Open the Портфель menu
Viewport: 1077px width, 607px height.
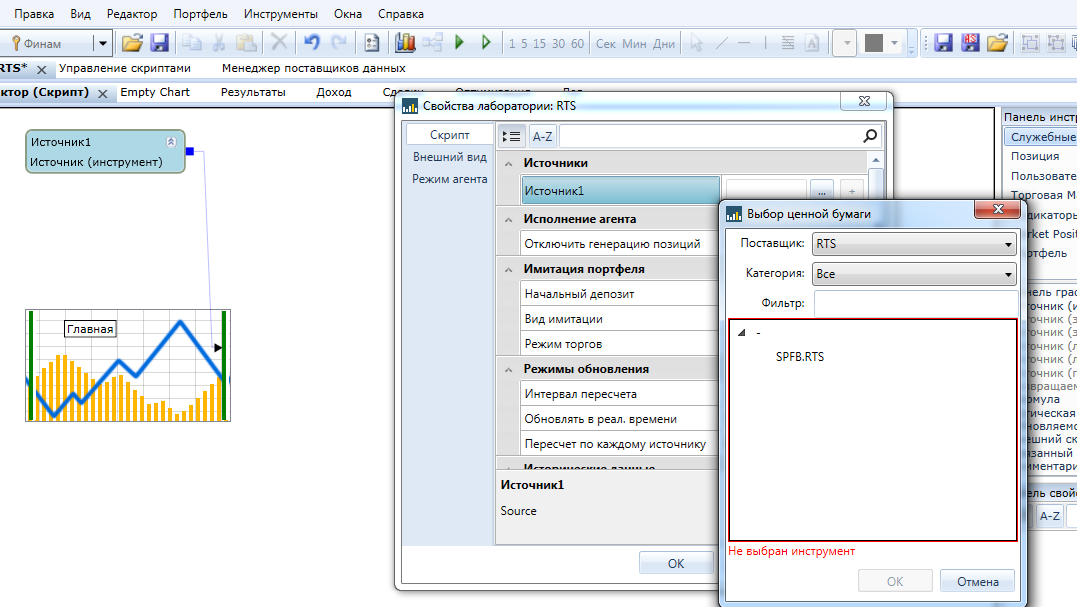[200, 14]
